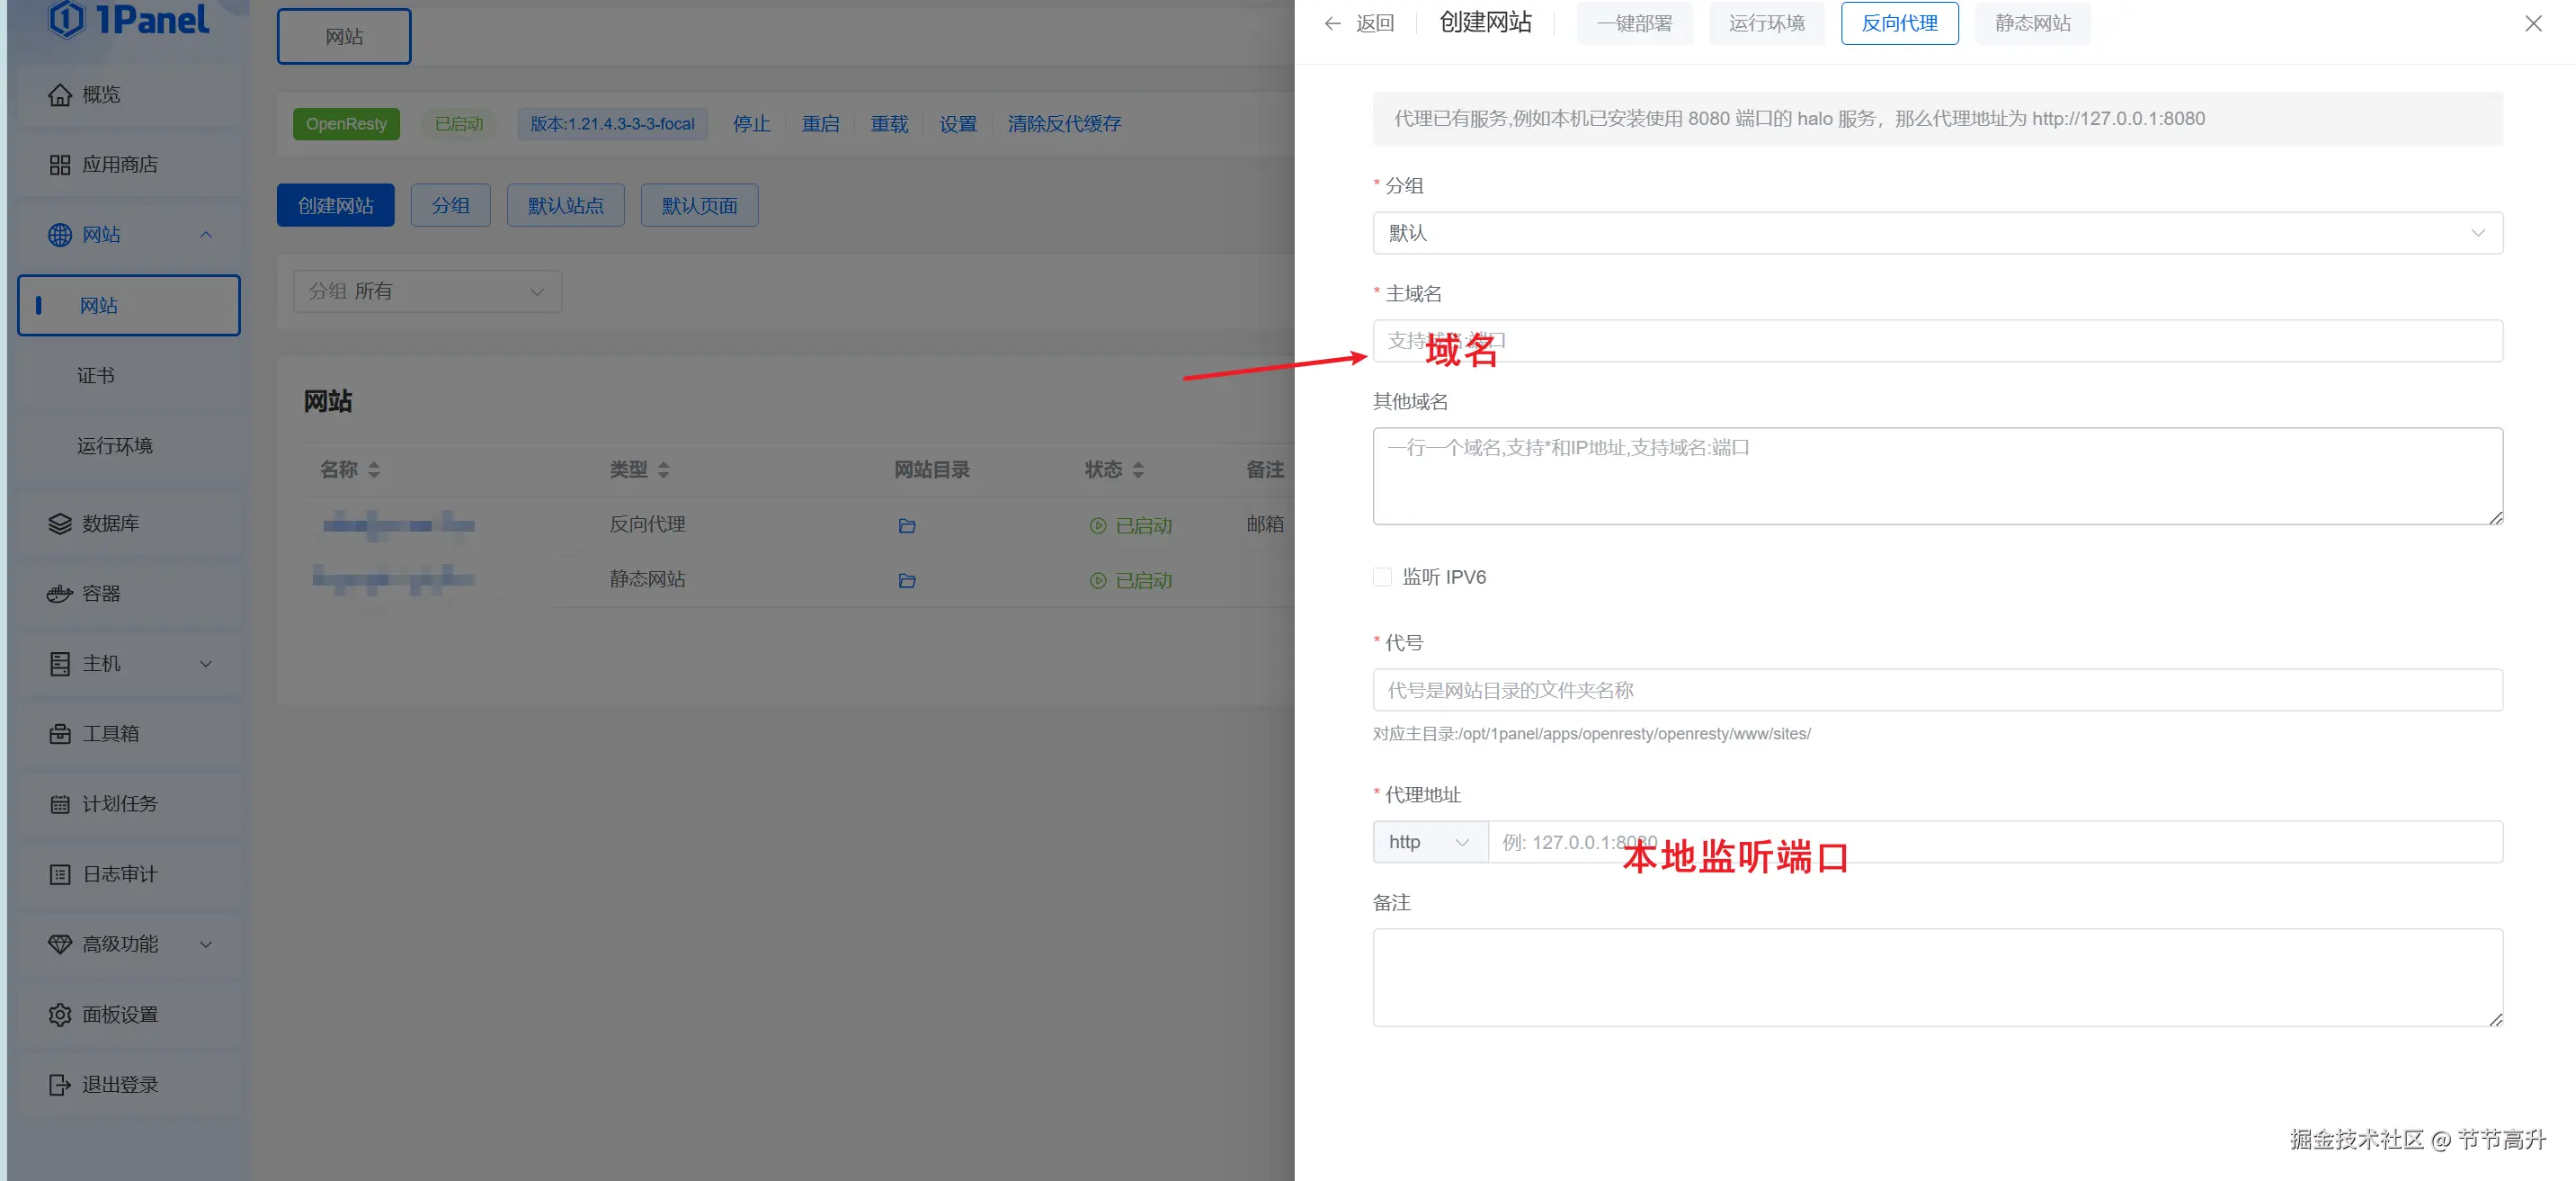Enable the 监听 IPV6 checkbox
2576x1181 pixels.
click(x=1382, y=577)
